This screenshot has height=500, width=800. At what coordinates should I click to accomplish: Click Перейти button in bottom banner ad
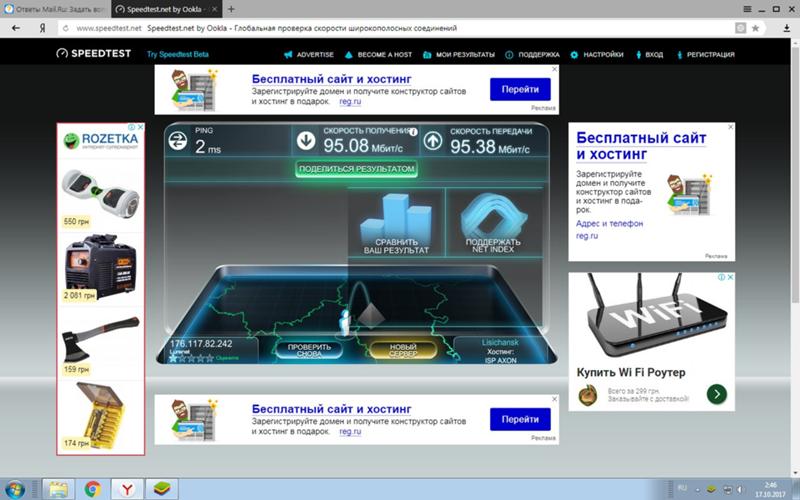click(520, 419)
